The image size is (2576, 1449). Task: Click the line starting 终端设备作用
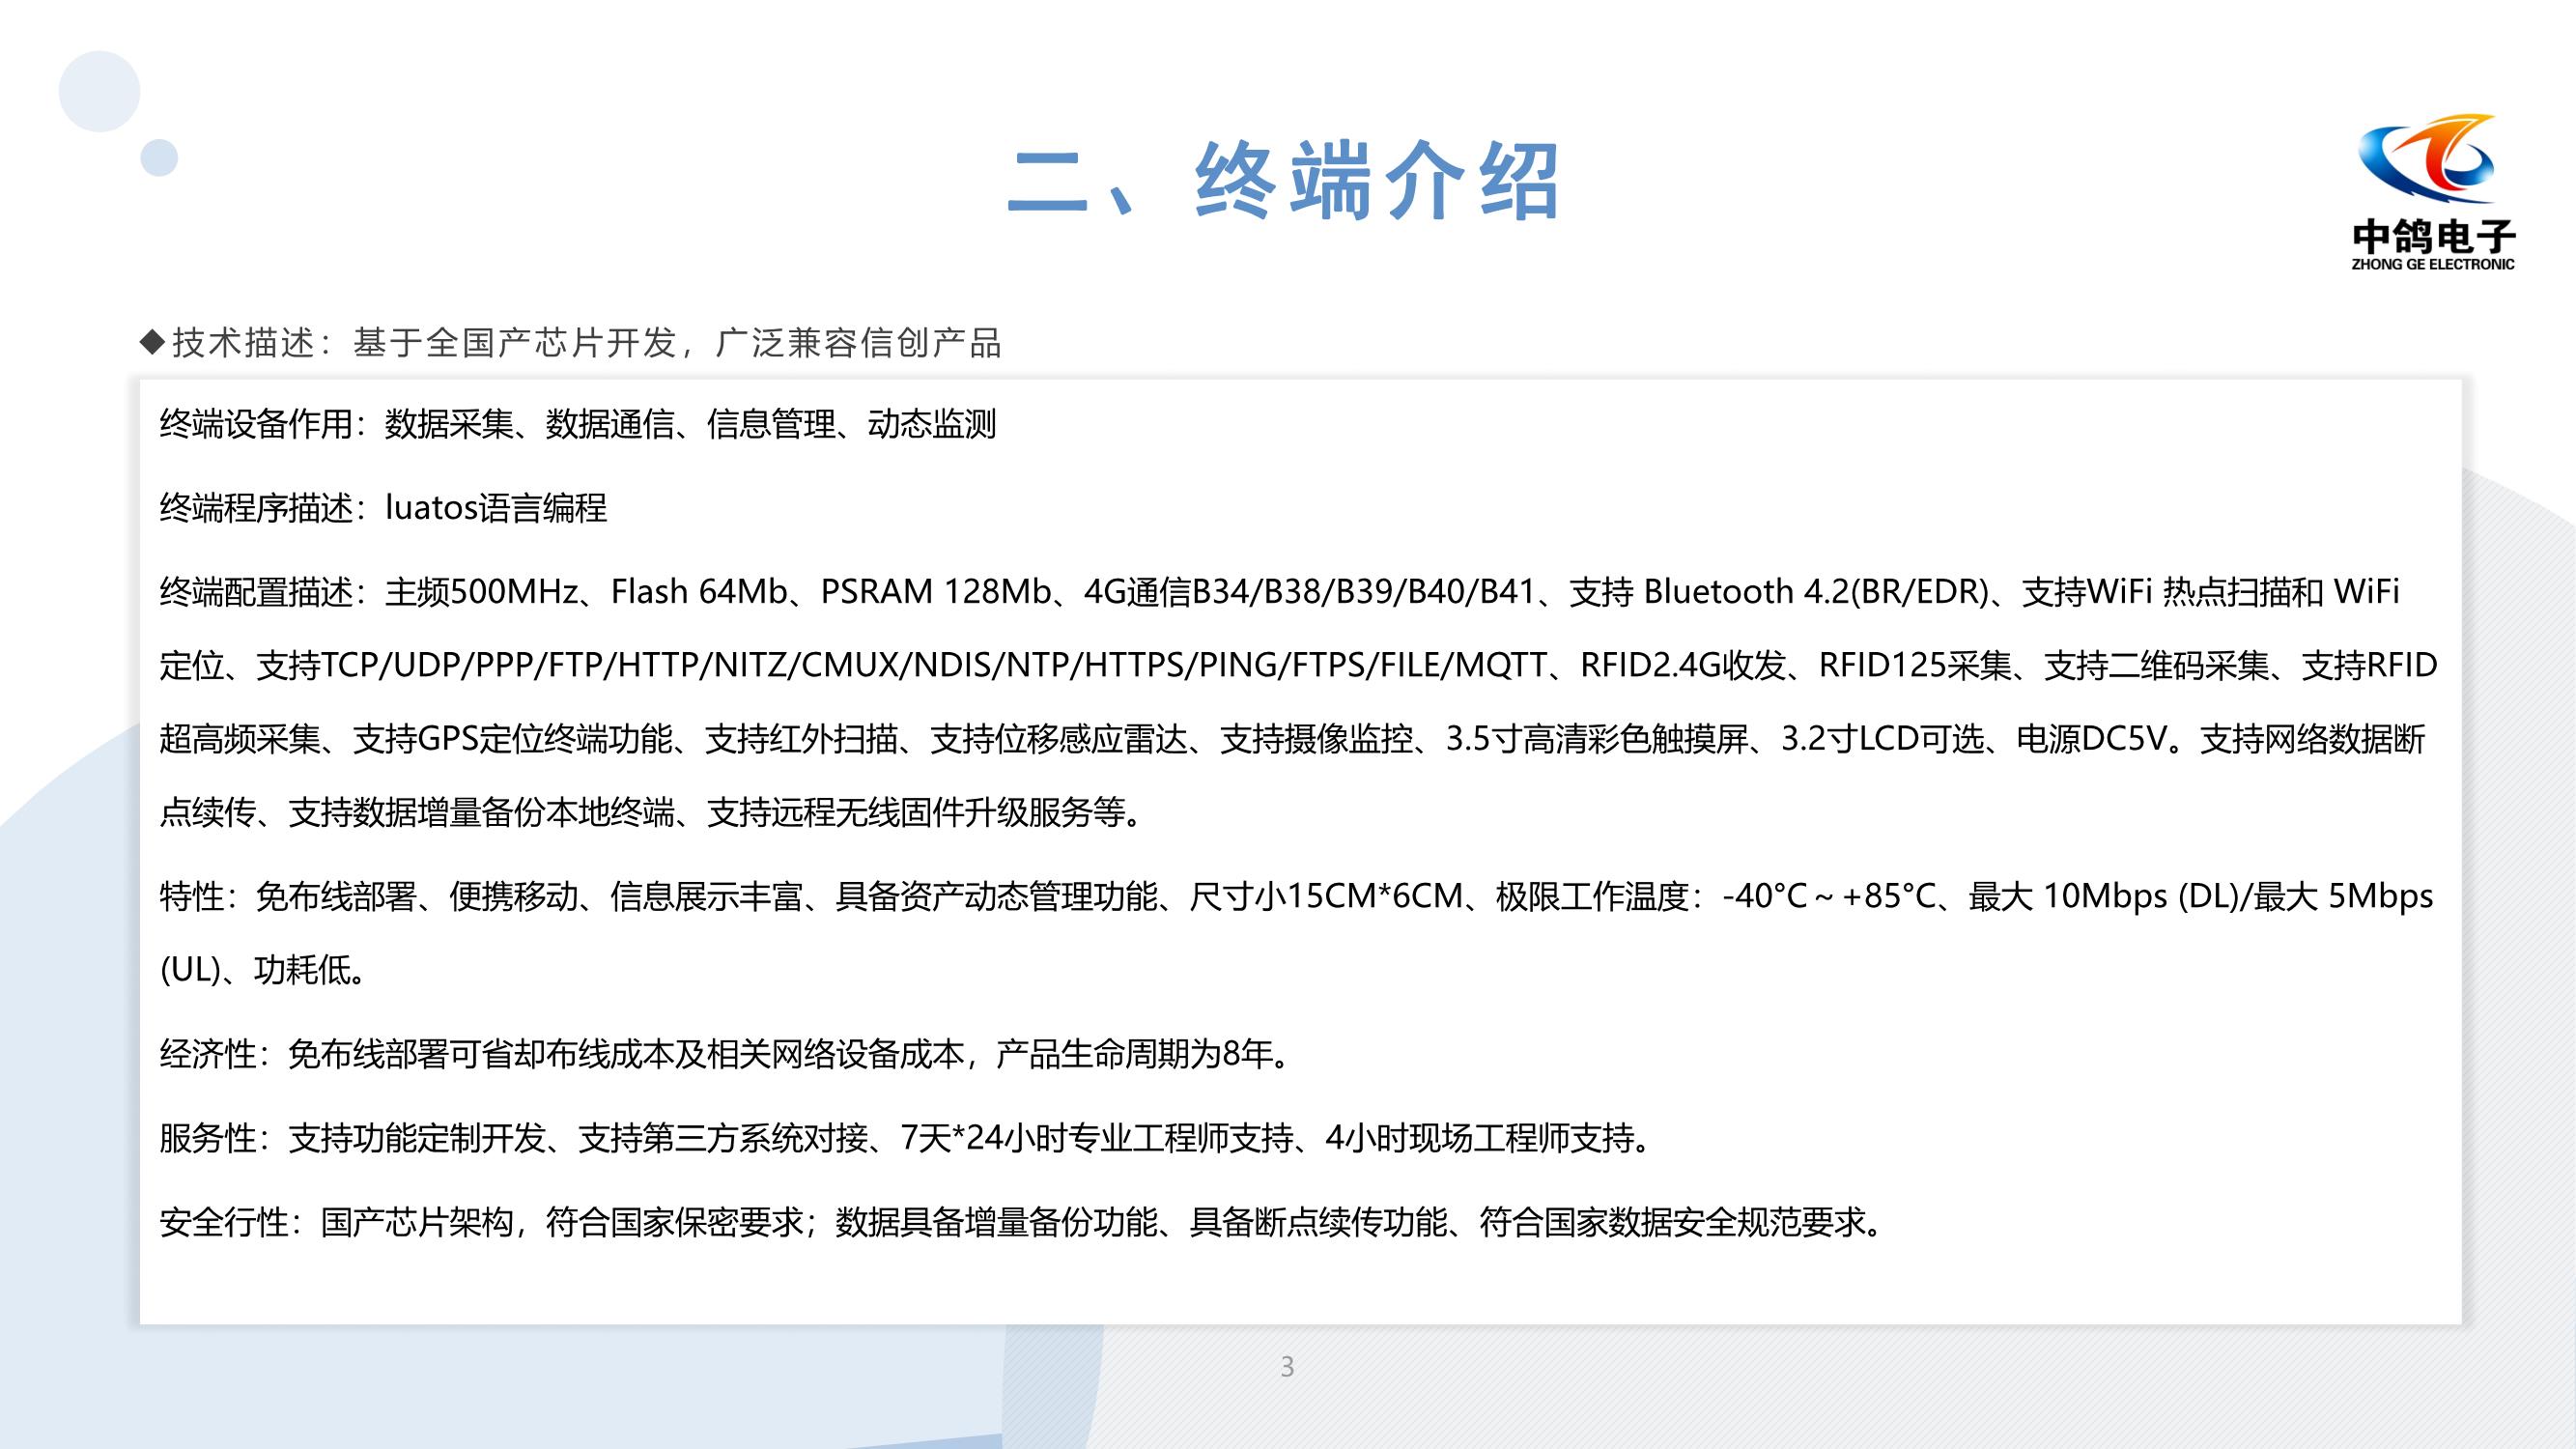578,424
